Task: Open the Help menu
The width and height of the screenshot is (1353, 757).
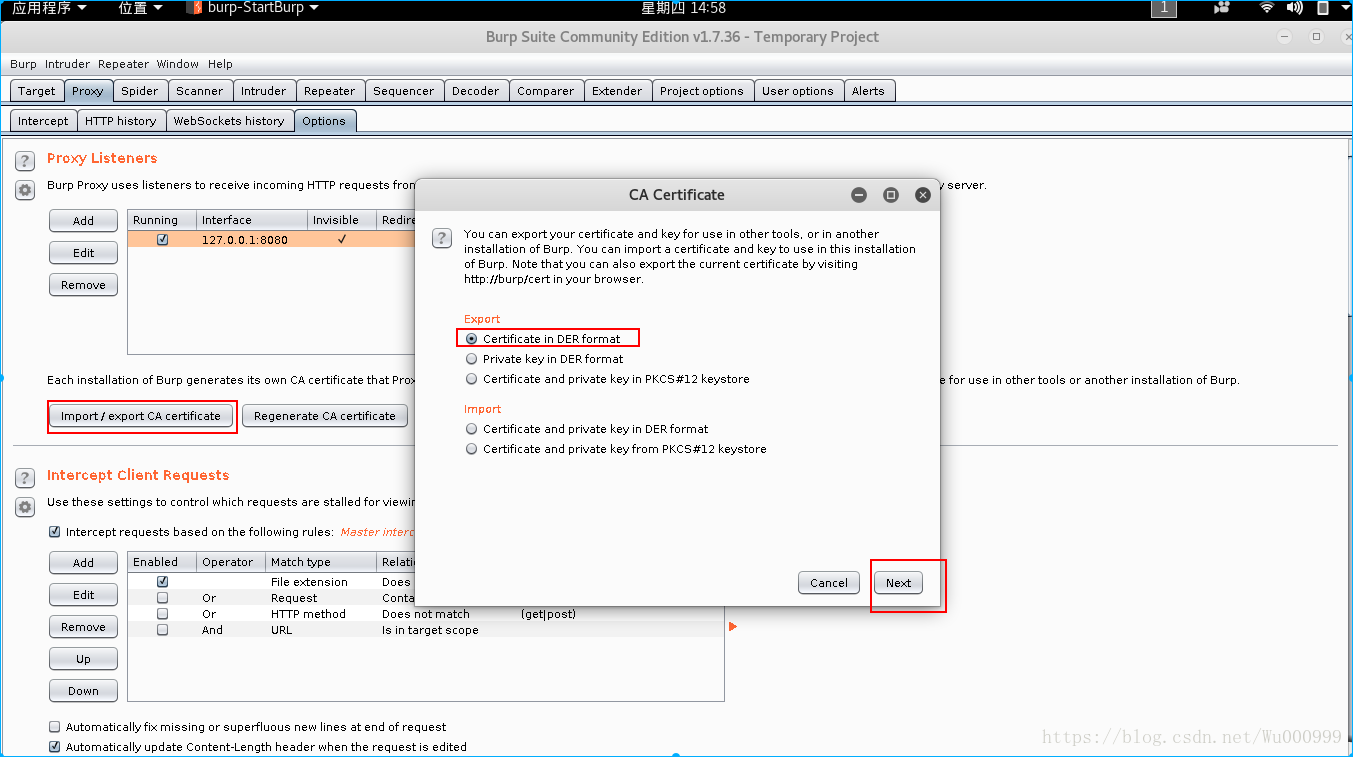Action: (220, 64)
